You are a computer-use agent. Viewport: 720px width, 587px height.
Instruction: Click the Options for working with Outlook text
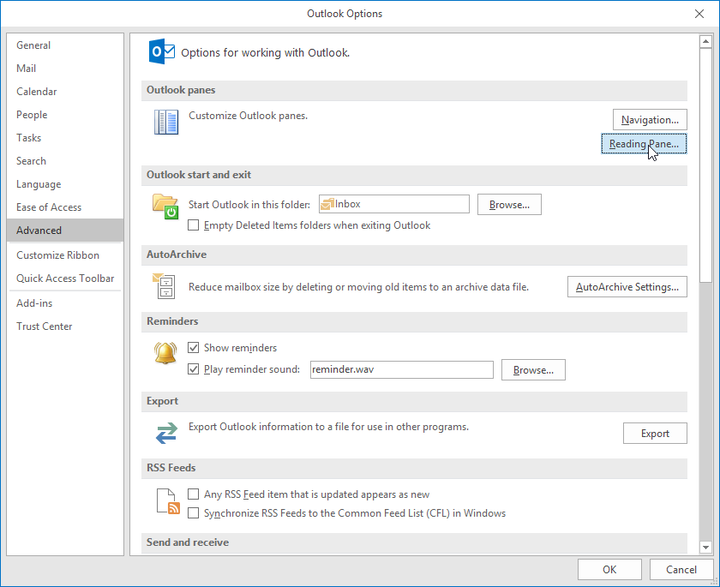pos(265,53)
